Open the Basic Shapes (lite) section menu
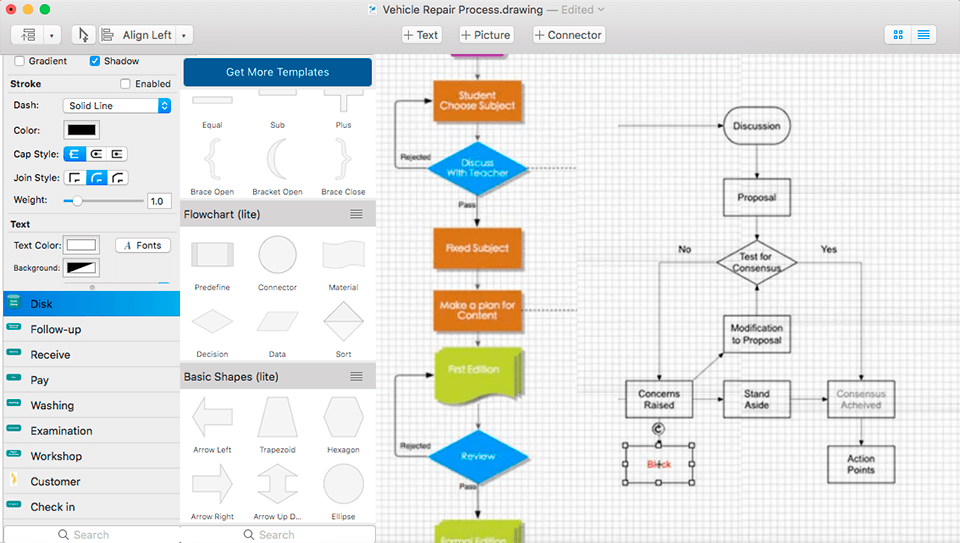The height and width of the screenshot is (543, 960). 356,377
